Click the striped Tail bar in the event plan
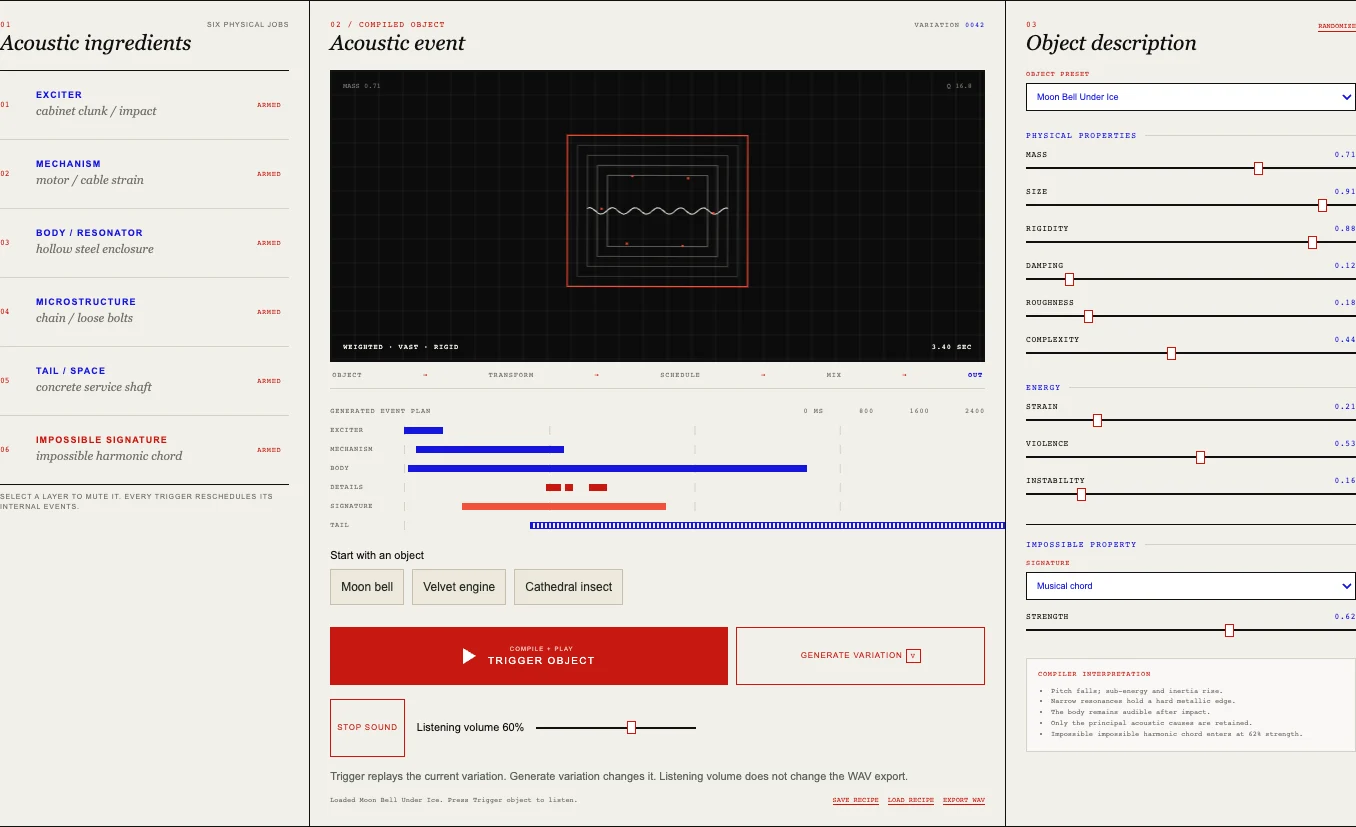This screenshot has height=827, width=1356. (767, 525)
